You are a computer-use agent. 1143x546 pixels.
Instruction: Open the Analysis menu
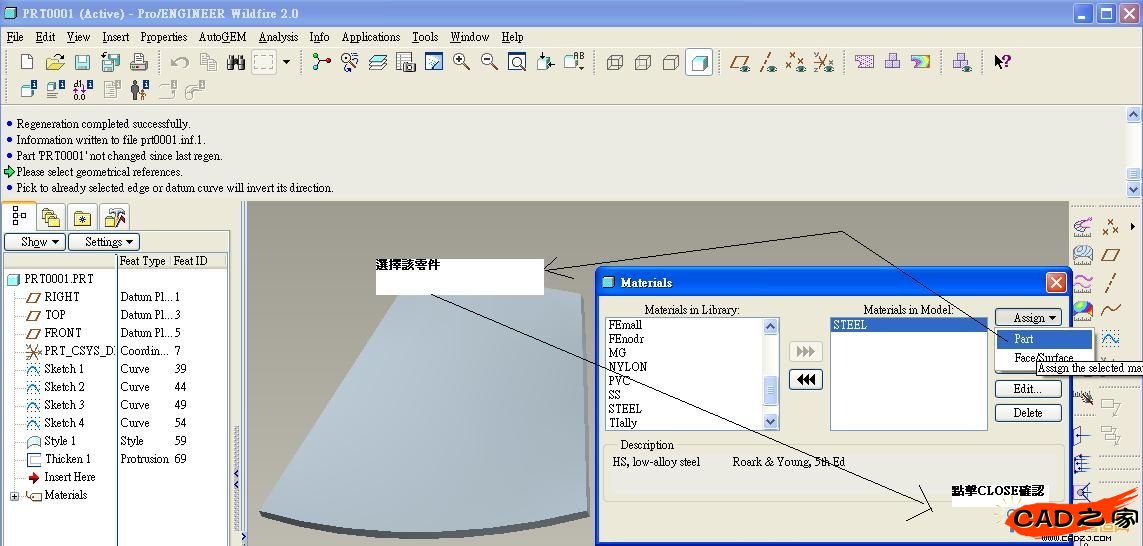(x=278, y=37)
